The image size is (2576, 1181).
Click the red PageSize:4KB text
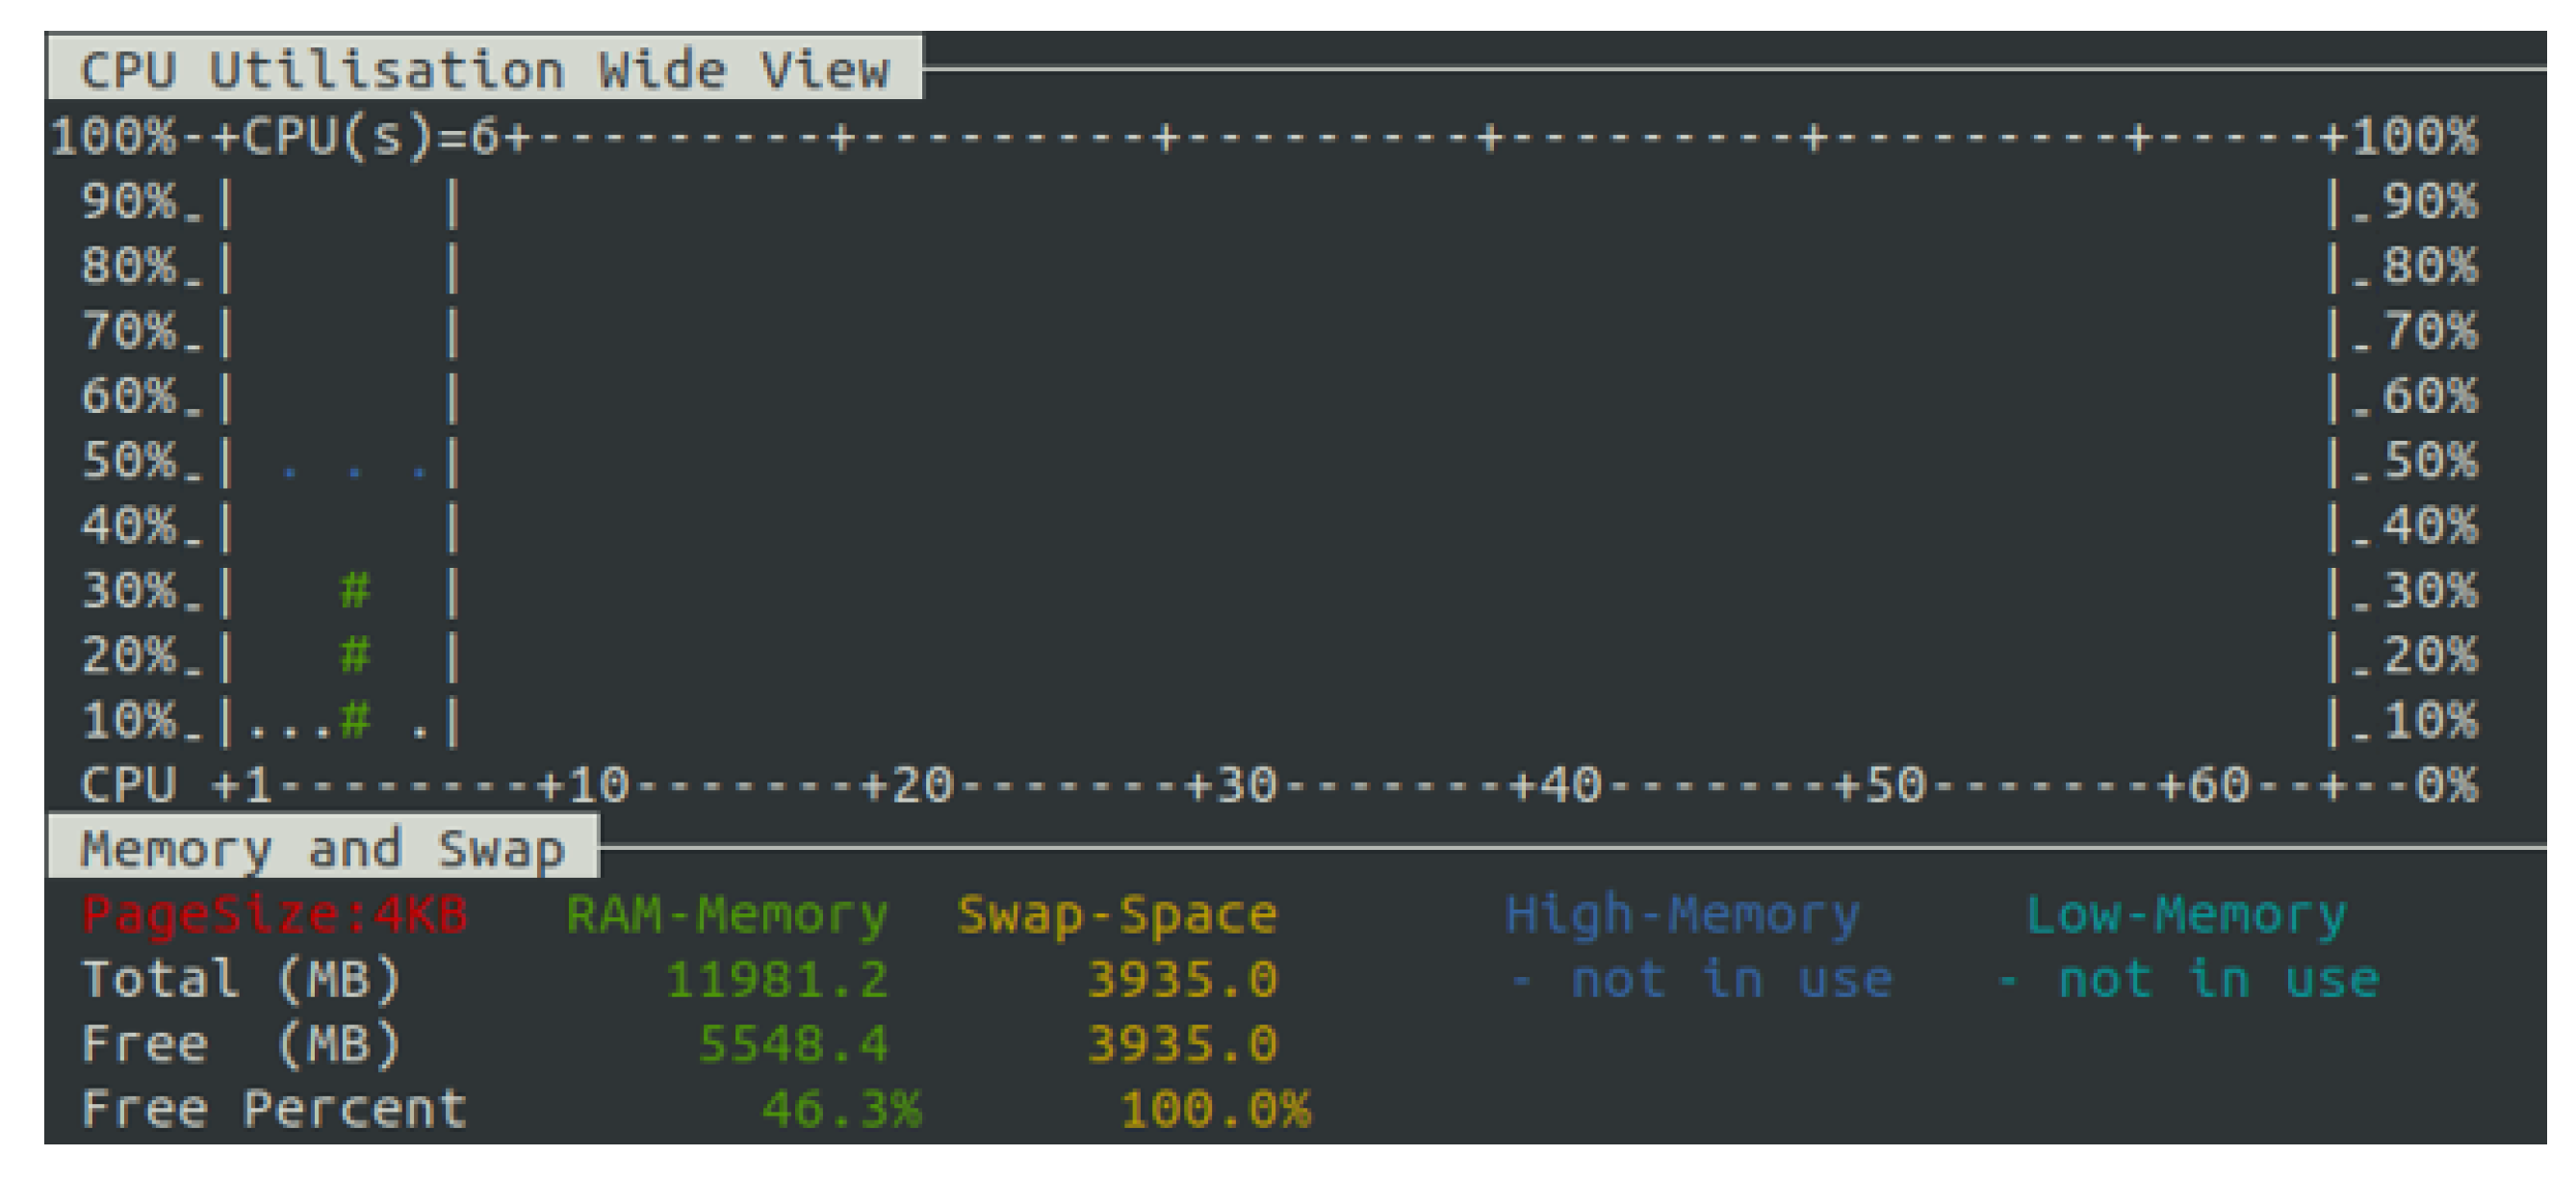tap(274, 915)
